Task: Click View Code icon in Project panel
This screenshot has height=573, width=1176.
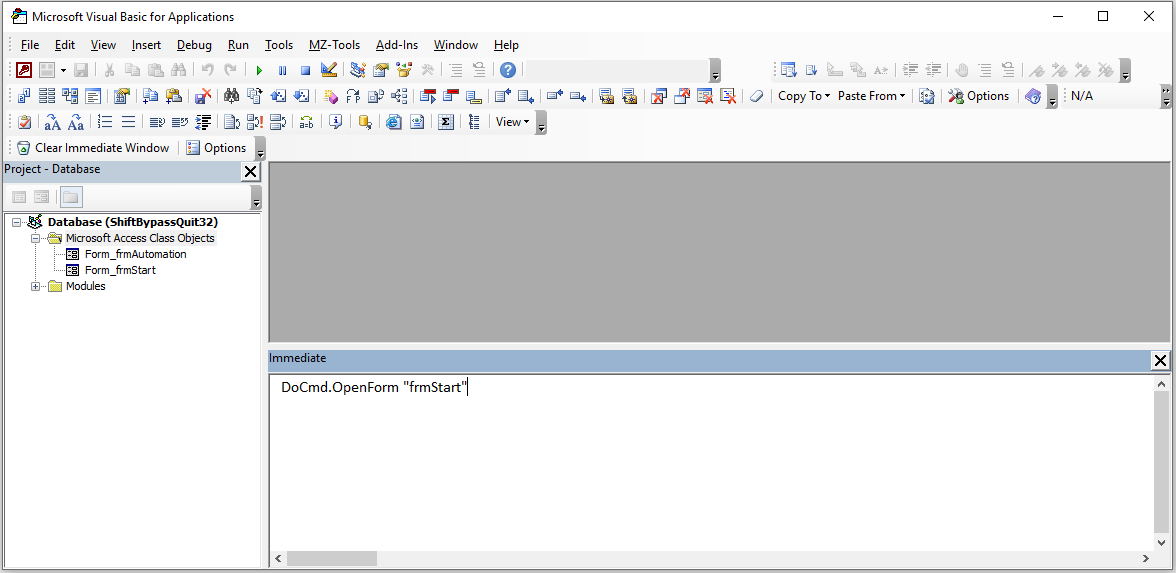Action: click(x=20, y=197)
